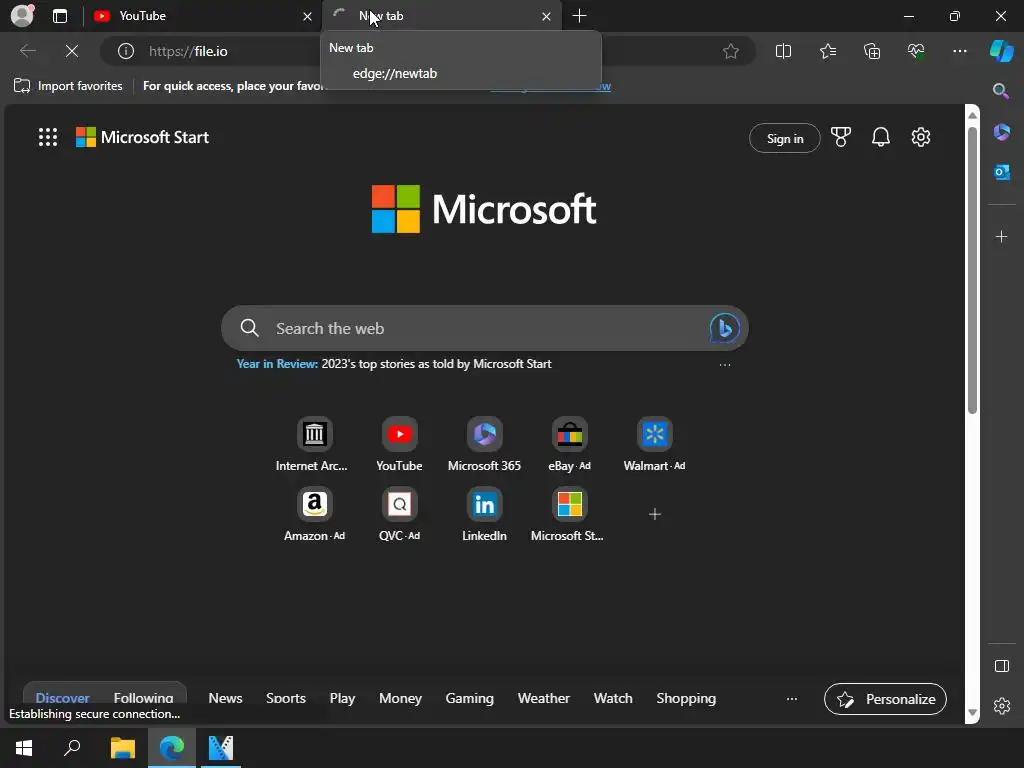This screenshot has width=1024, height=768.
Task: Open the Copilot sidebar
Action: 1001,51
